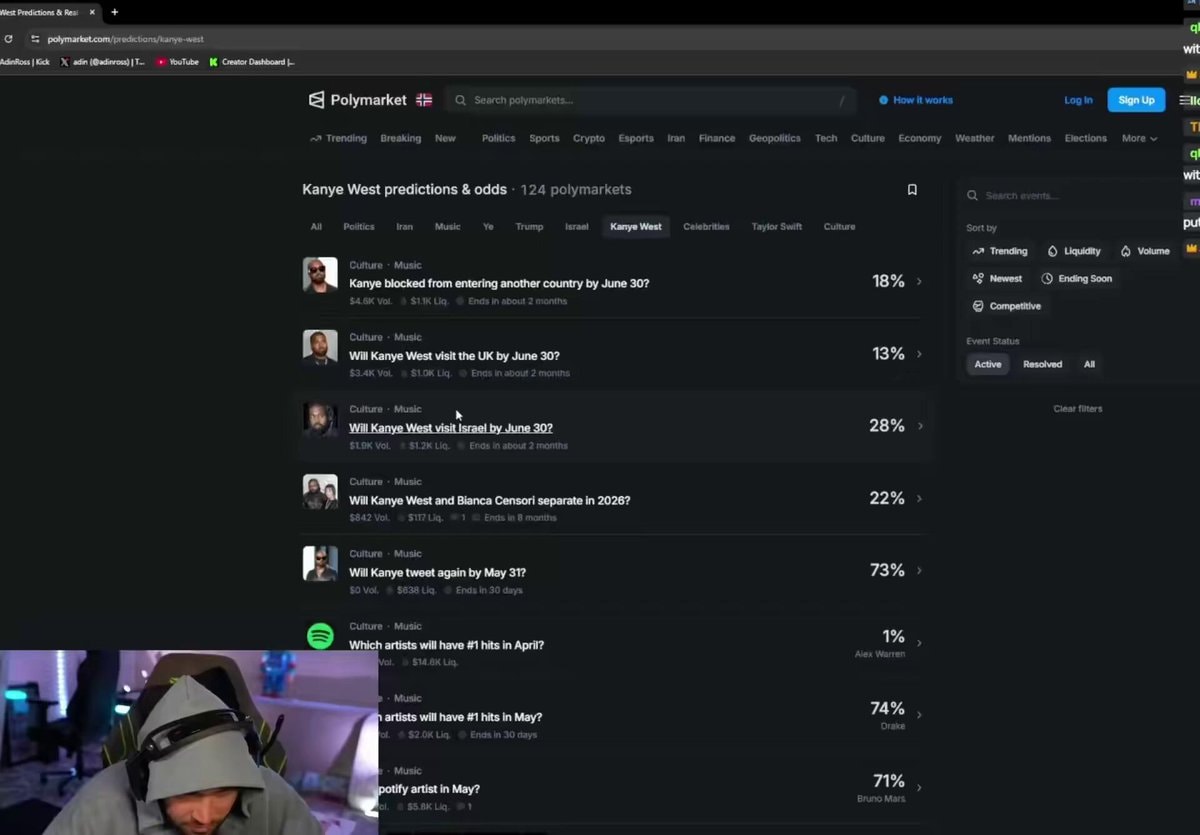Open a new browser tab with plus
This screenshot has height=835, width=1200.
point(114,12)
